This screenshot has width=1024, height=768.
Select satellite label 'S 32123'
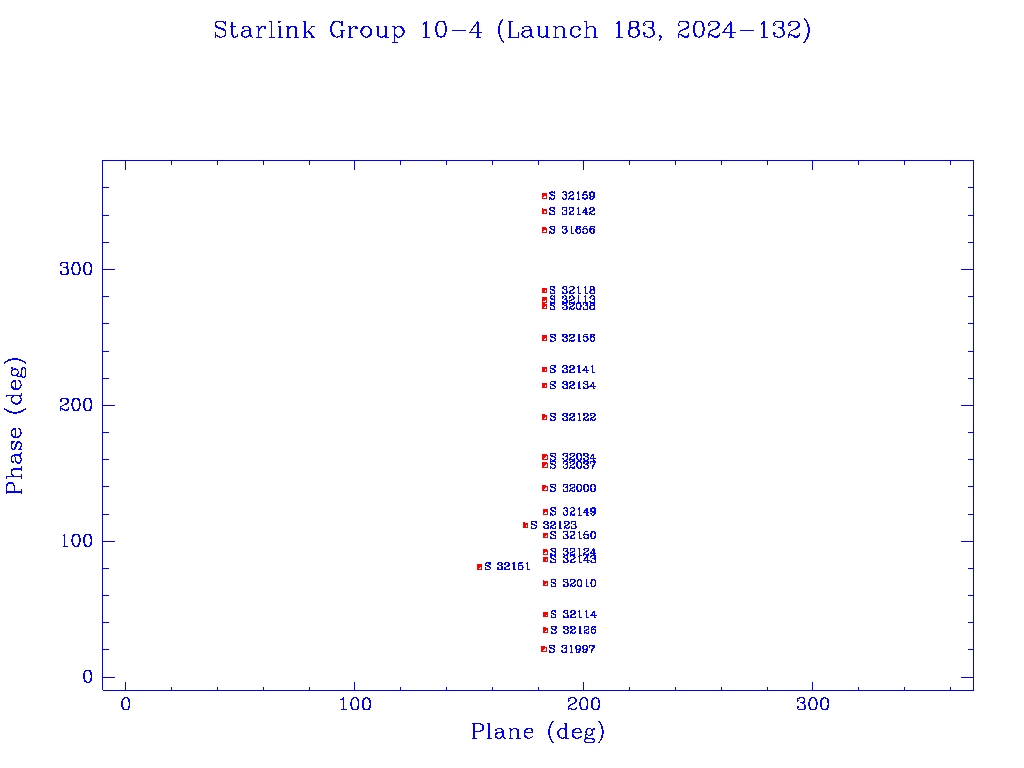(553, 525)
